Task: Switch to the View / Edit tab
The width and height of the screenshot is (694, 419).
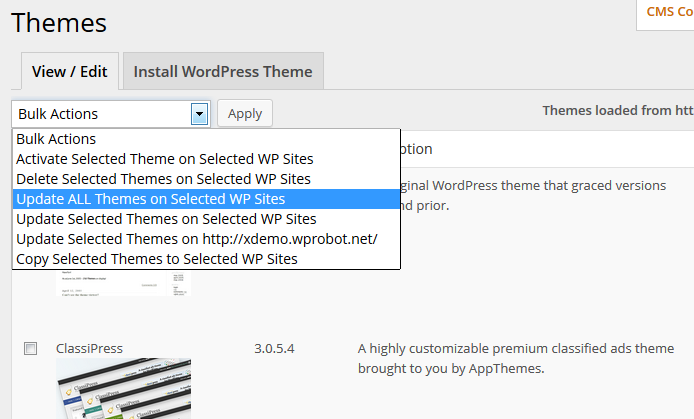Action: pyautogui.click(x=70, y=72)
